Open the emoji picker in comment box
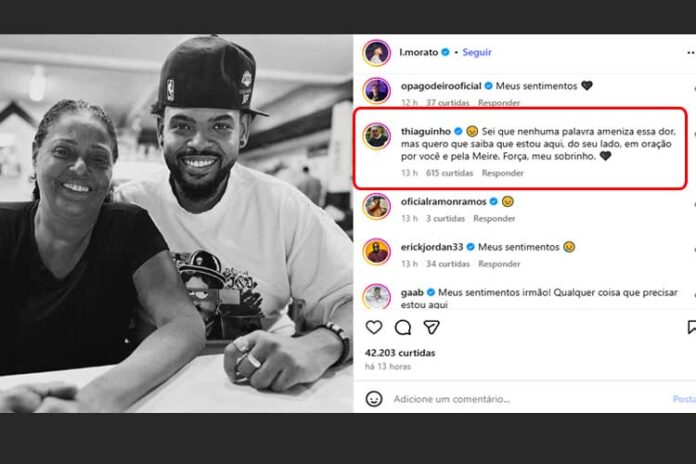The image size is (696, 464). click(x=374, y=398)
